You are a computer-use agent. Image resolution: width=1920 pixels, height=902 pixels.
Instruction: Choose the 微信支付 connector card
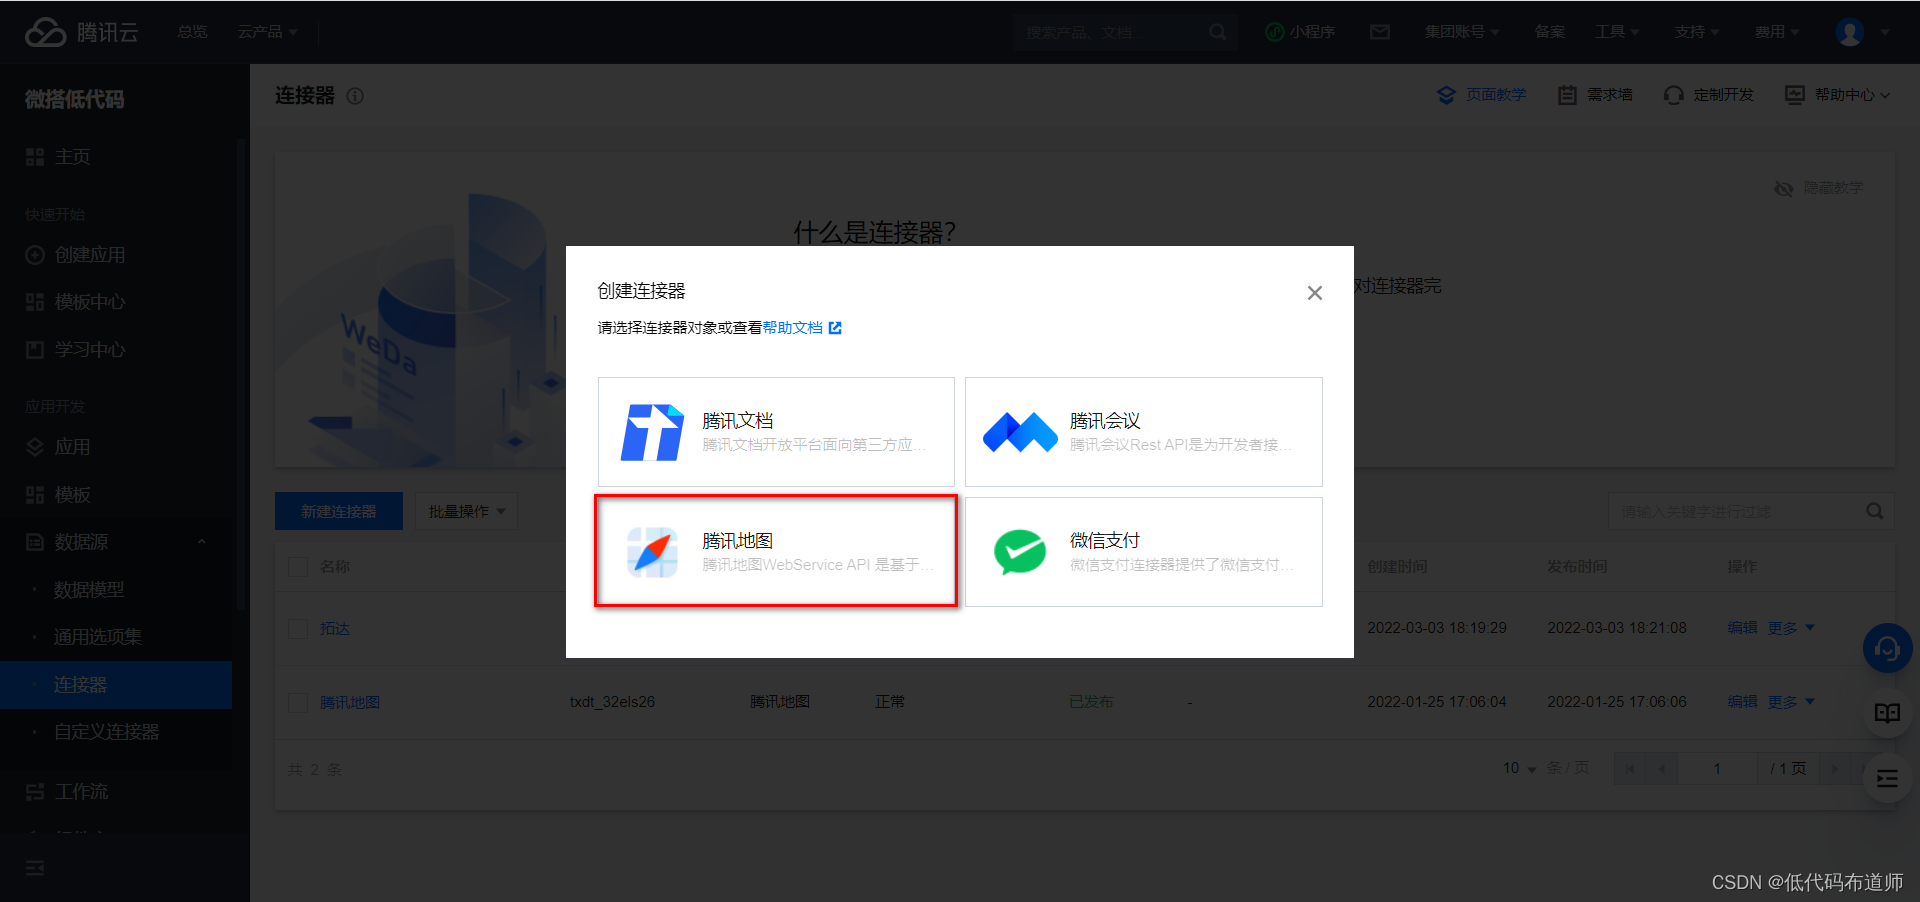tap(1143, 552)
